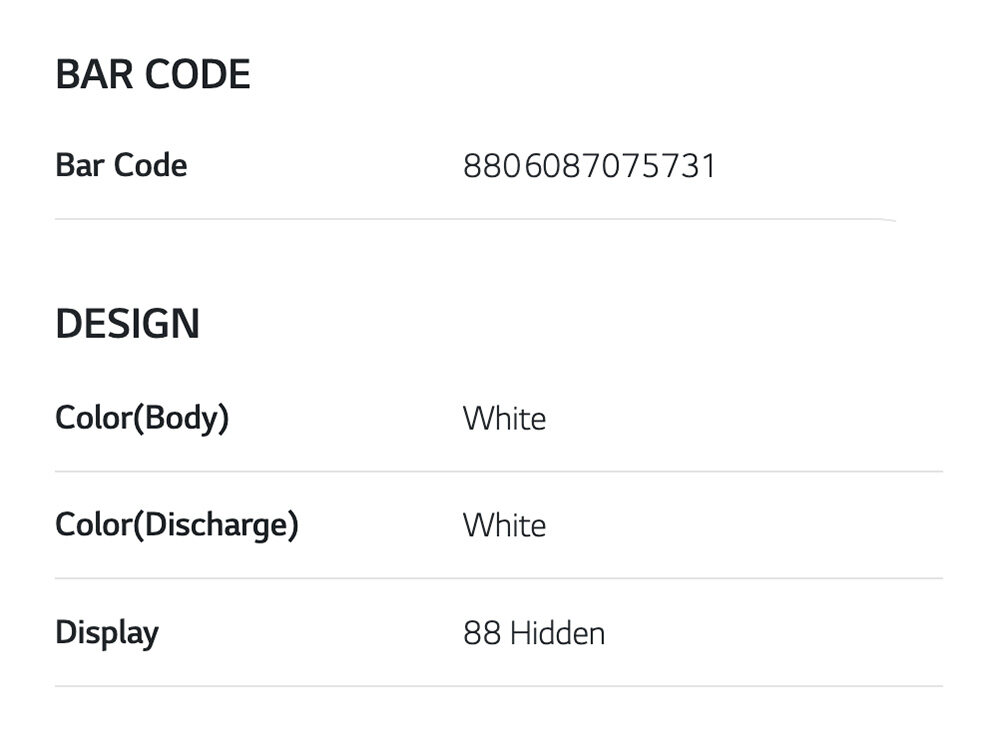The height and width of the screenshot is (732, 1000).
Task: Click the divider line beneath Display row
Action: point(498,686)
